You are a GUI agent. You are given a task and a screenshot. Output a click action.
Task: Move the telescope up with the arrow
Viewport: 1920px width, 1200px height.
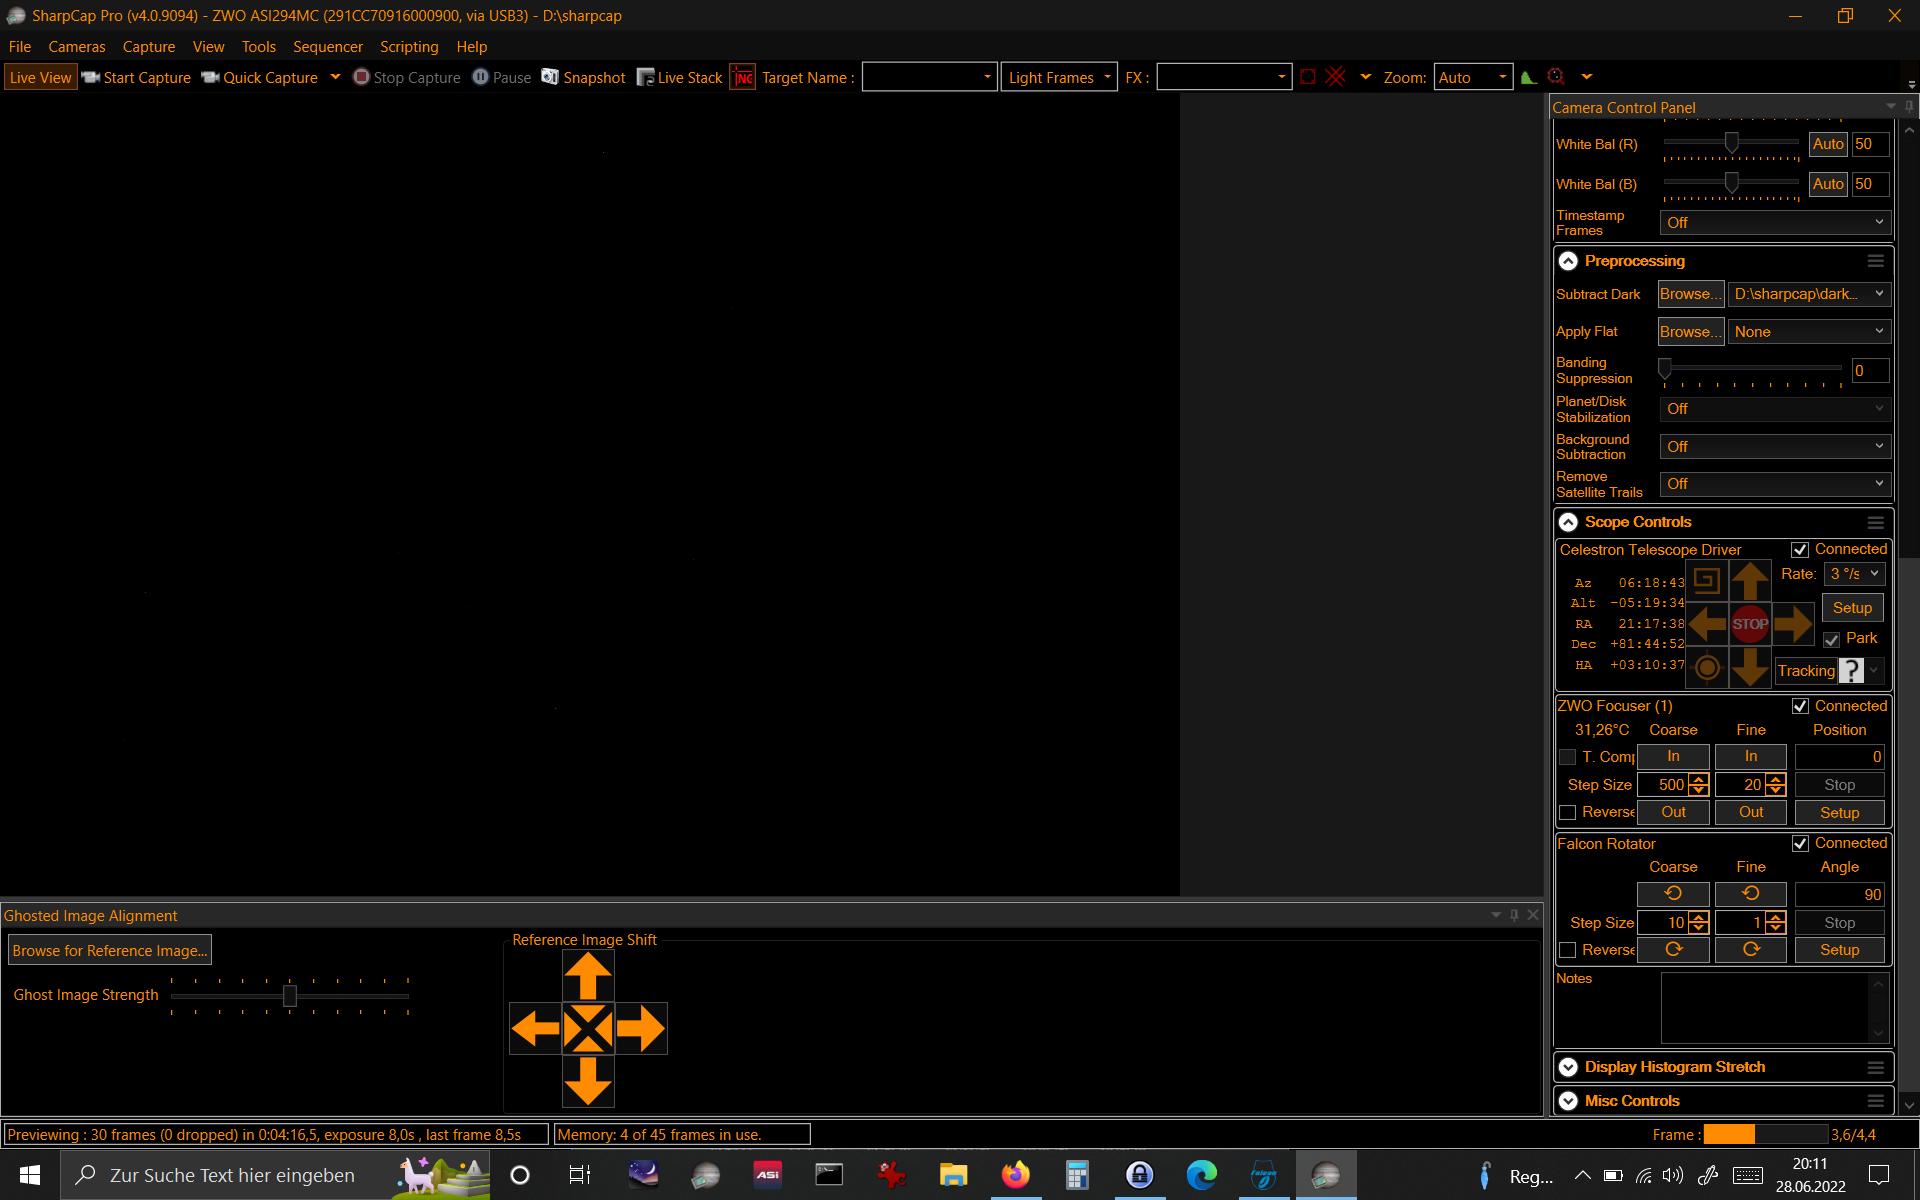pos(1750,580)
